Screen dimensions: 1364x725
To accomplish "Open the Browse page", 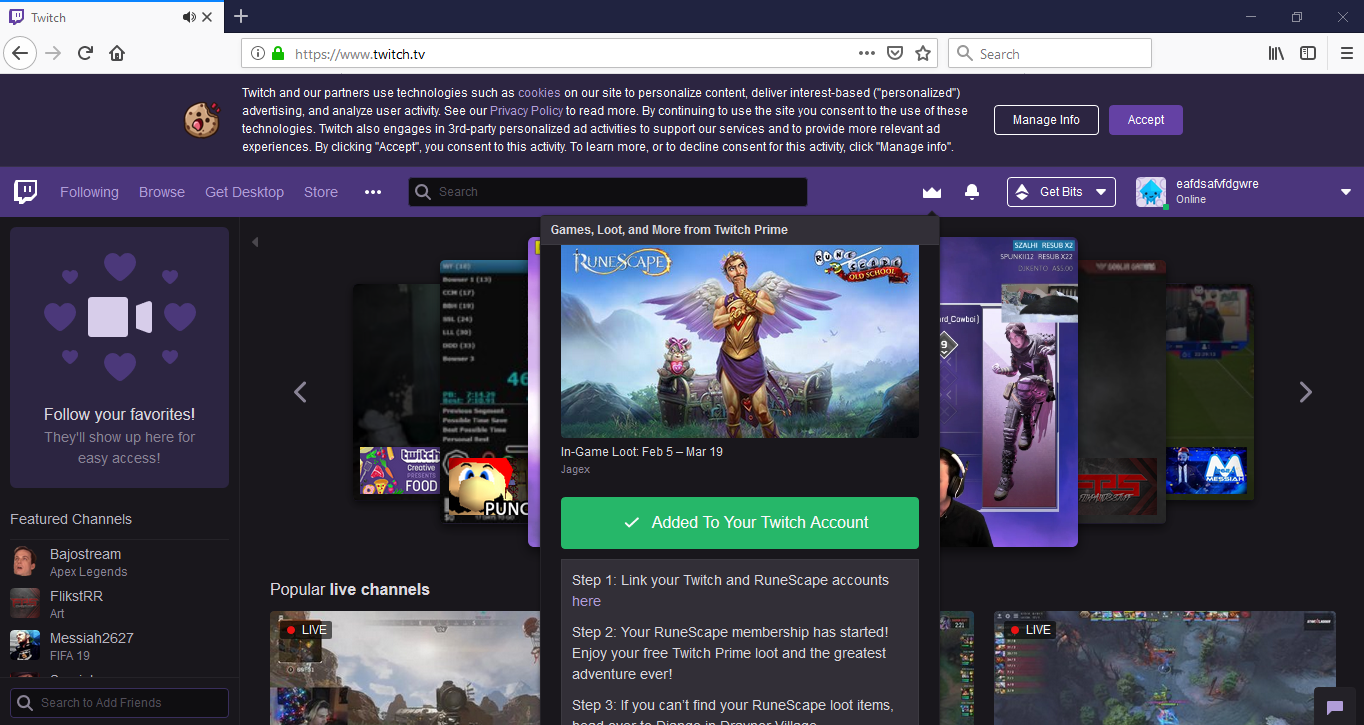I will 162,192.
